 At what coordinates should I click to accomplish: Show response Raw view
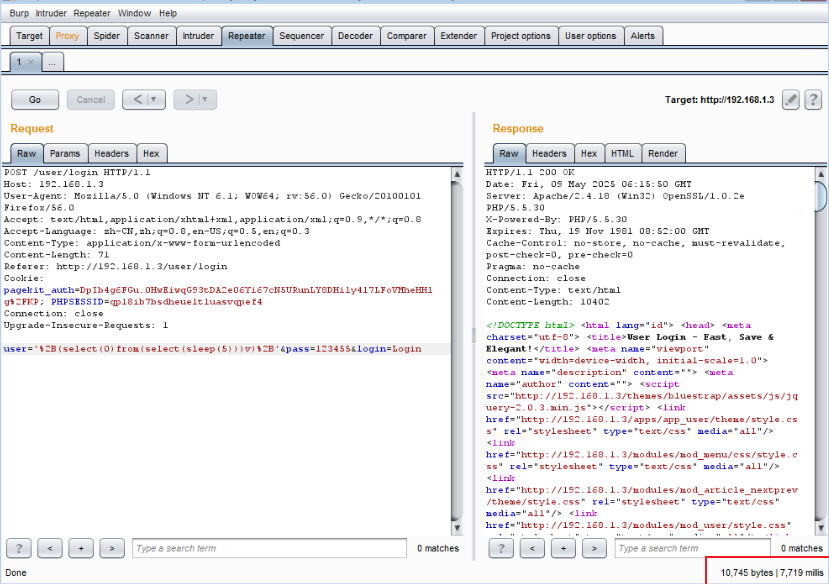click(x=509, y=153)
